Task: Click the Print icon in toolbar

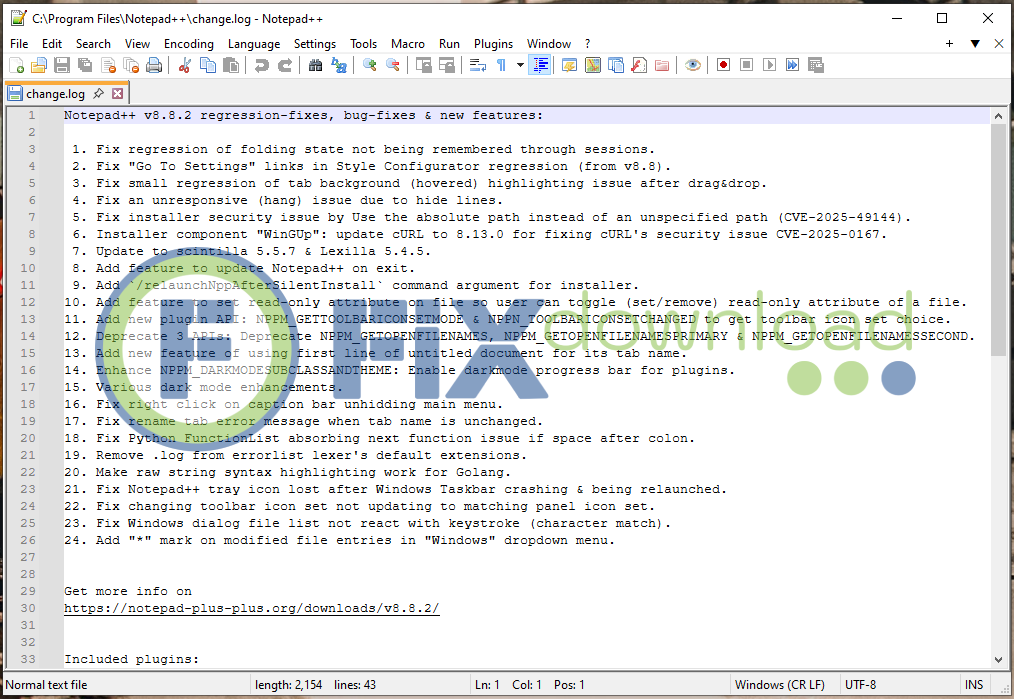Action: (x=154, y=66)
